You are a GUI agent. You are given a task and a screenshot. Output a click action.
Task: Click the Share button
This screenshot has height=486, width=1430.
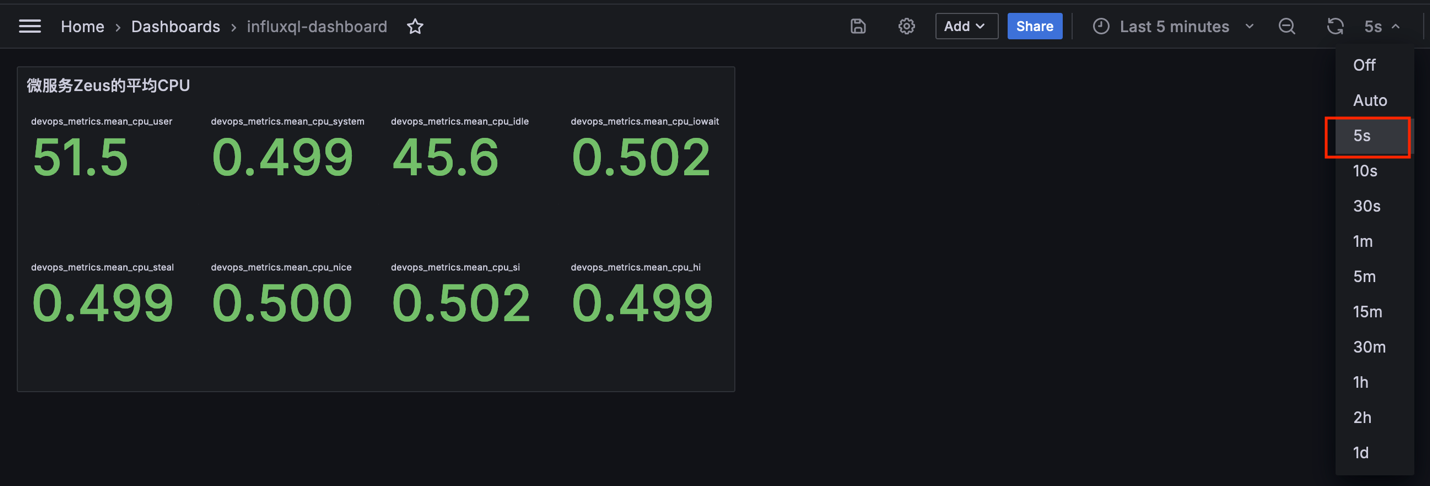point(1035,27)
